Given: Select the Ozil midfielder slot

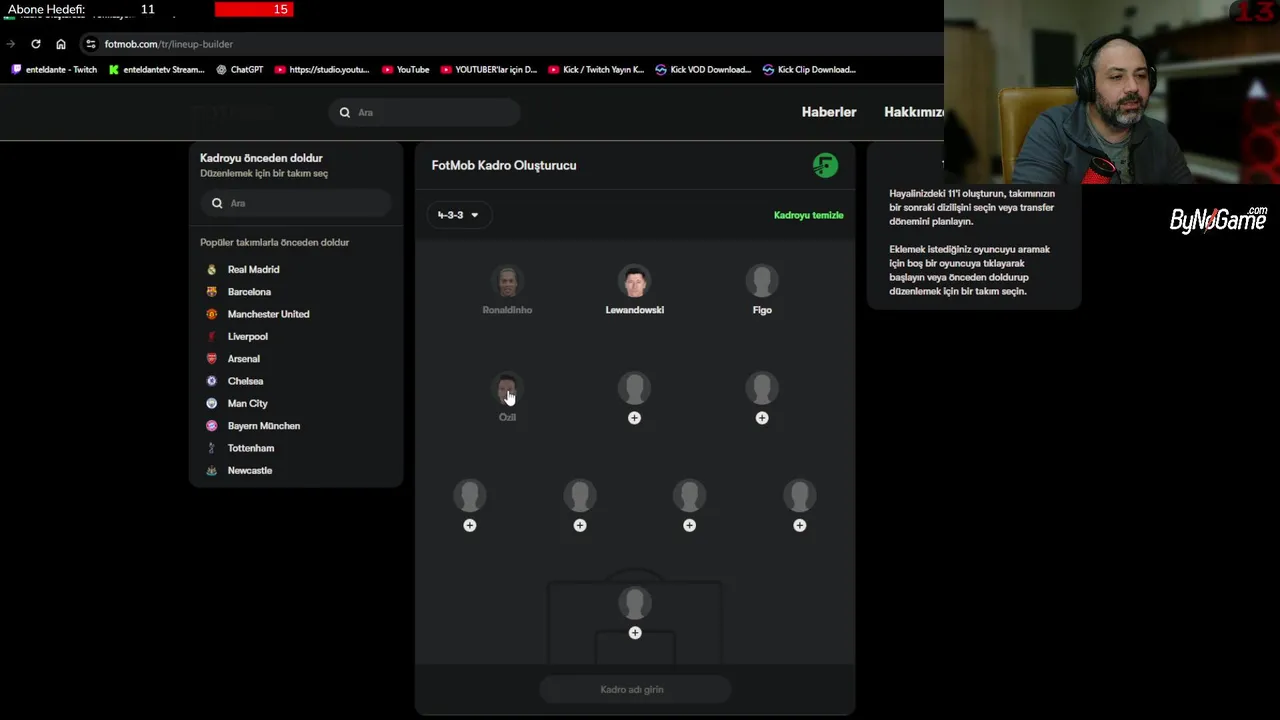Looking at the screenshot, I should pos(507,397).
